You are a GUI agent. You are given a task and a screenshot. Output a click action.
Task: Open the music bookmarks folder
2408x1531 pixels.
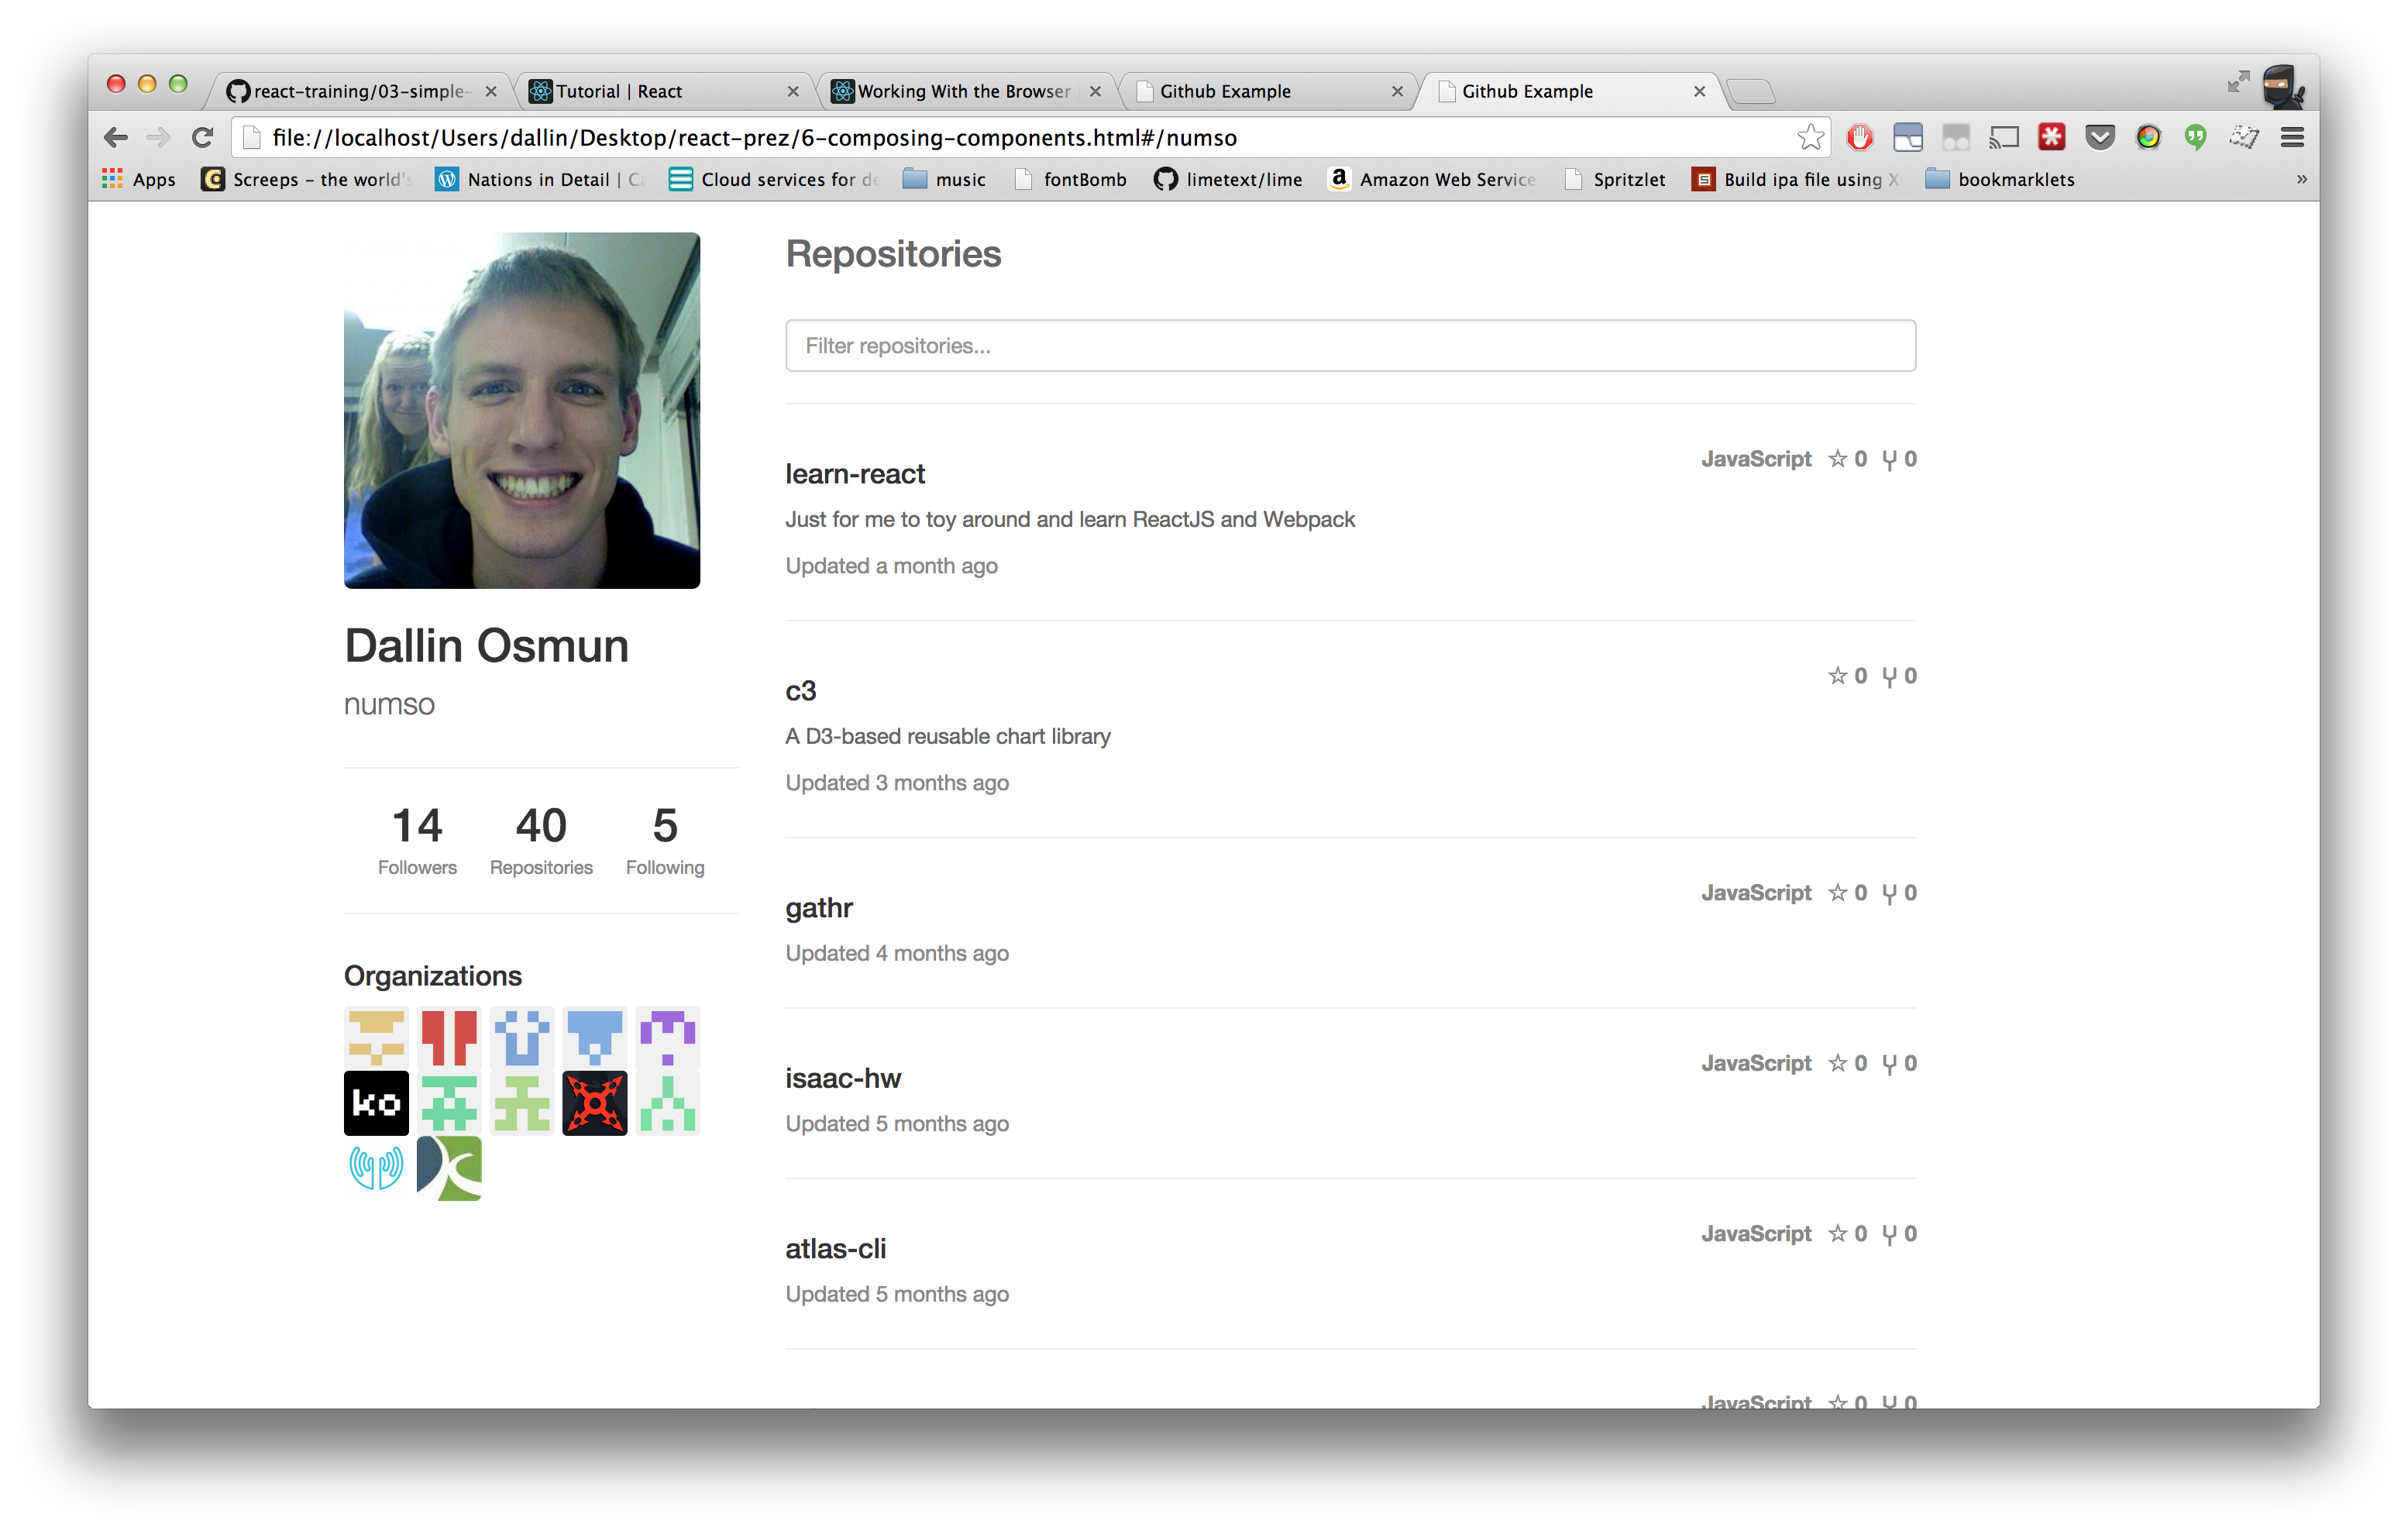(x=944, y=179)
